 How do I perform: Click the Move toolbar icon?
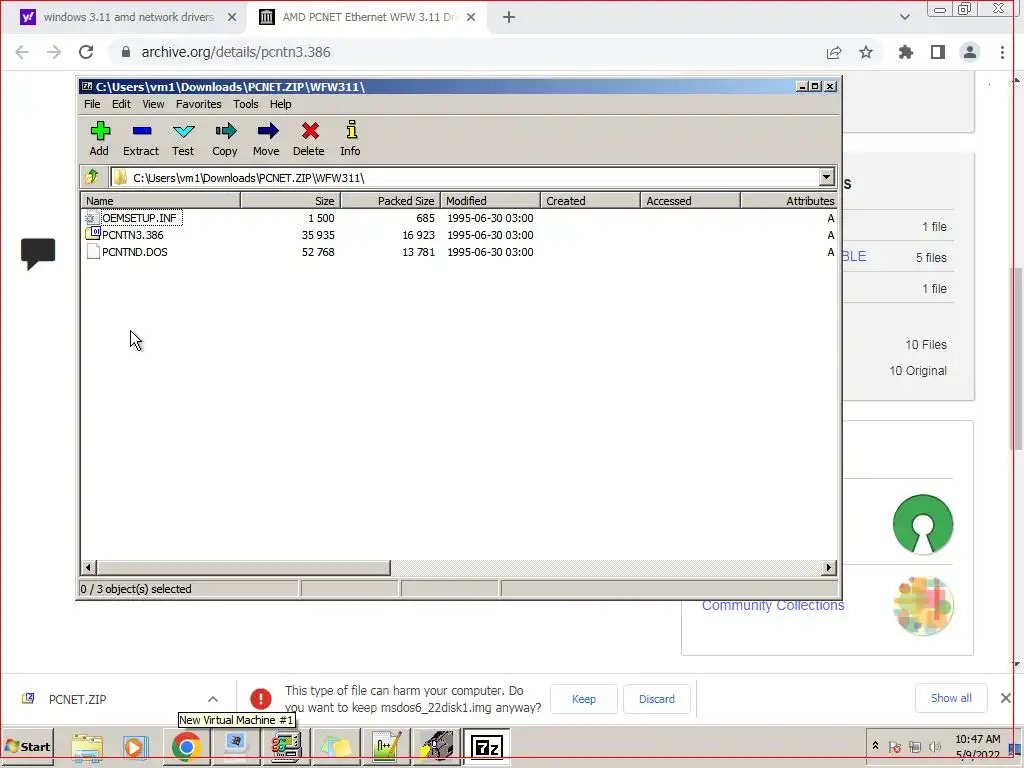tap(267, 131)
